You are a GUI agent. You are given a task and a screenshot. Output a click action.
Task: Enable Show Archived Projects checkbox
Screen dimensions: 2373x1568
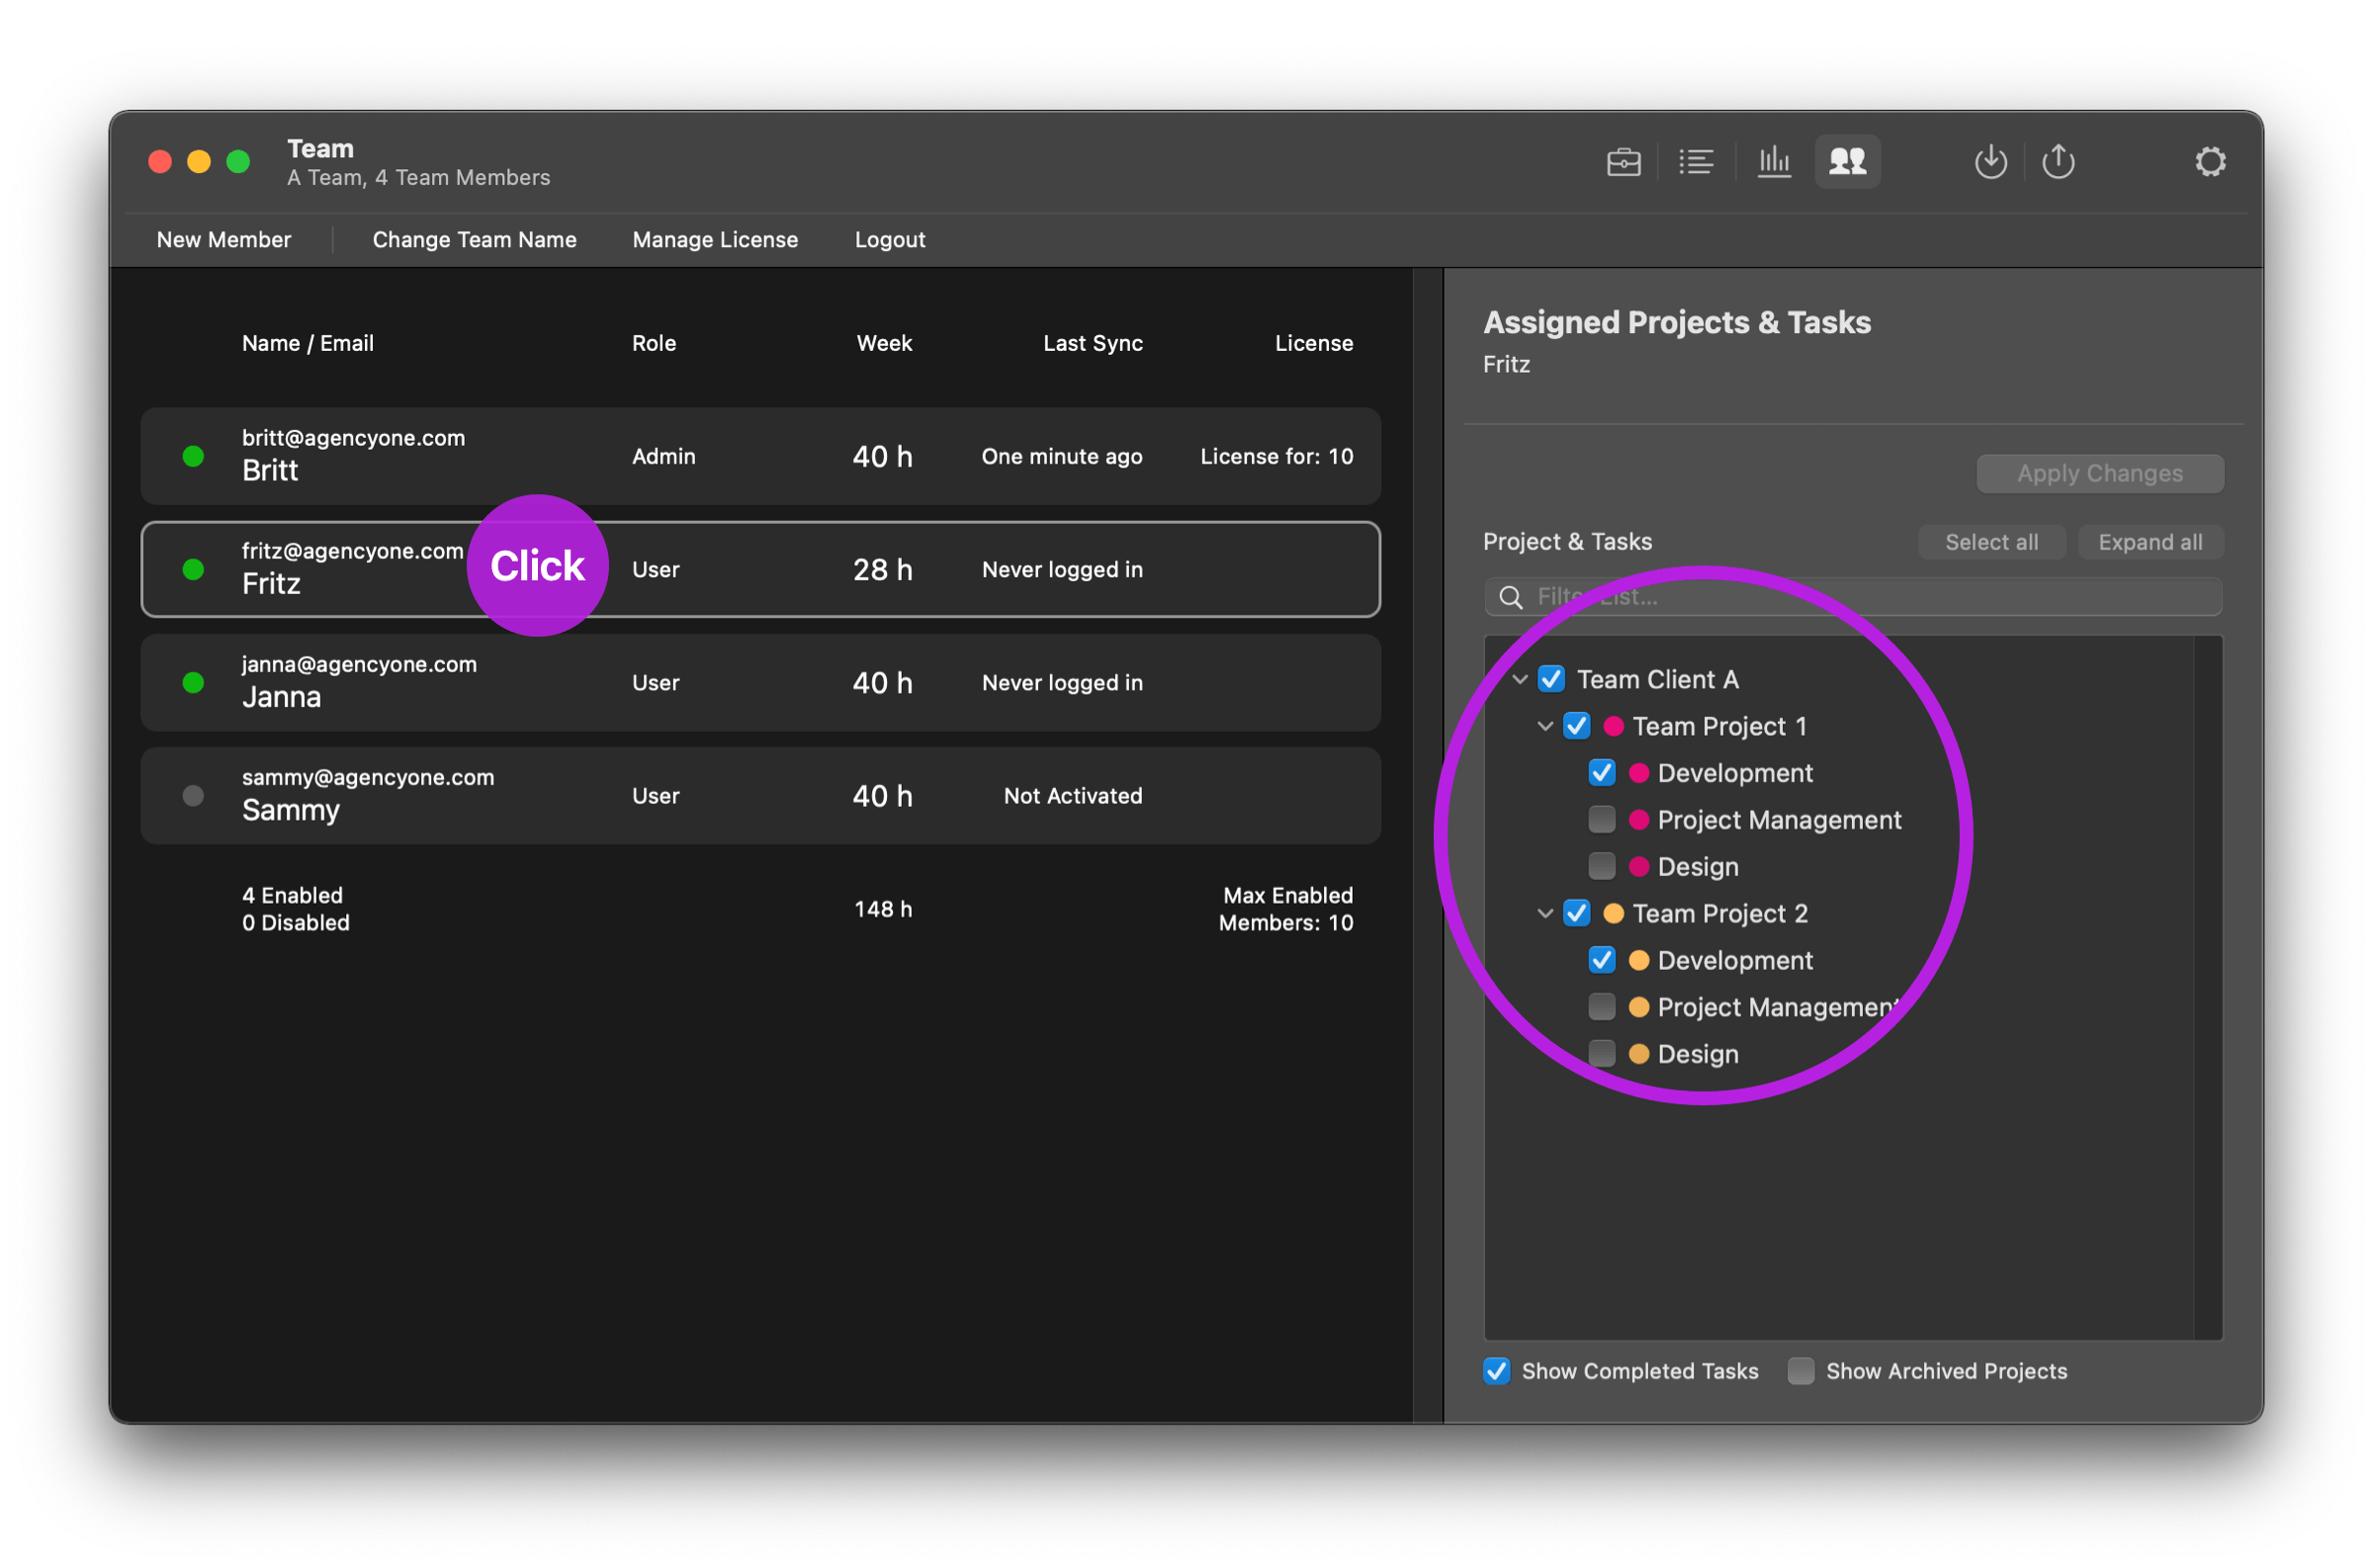(1801, 1371)
